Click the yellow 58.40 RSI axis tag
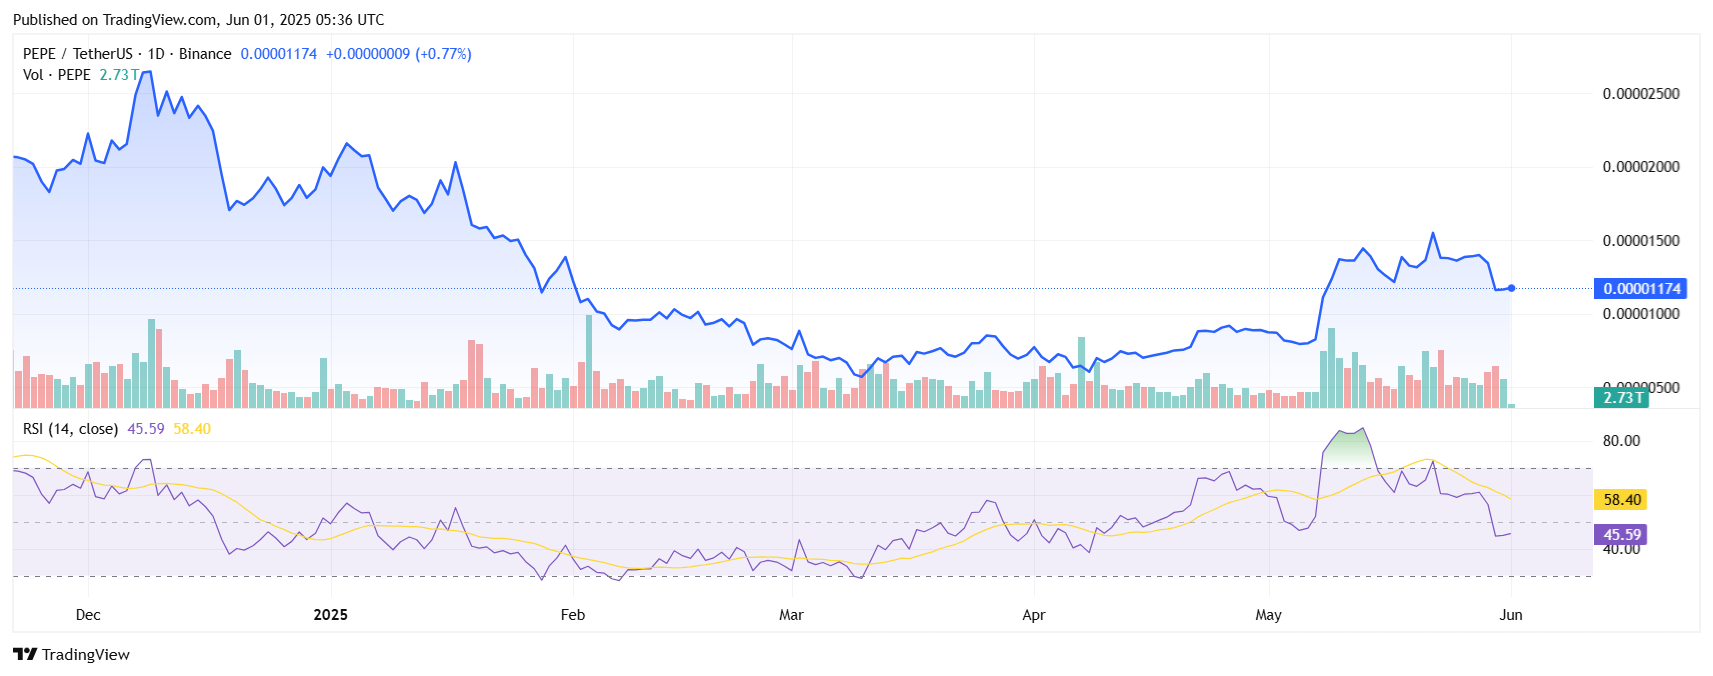 [1621, 500]
